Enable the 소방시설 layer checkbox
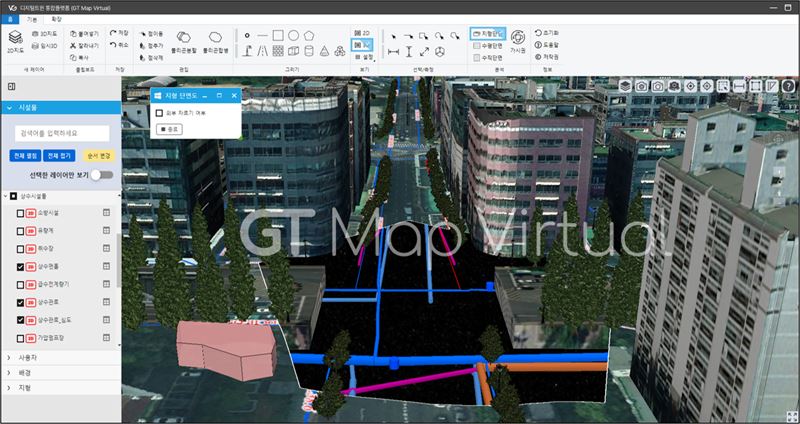This screenshot has height=424, width=800. pos(21,213)
